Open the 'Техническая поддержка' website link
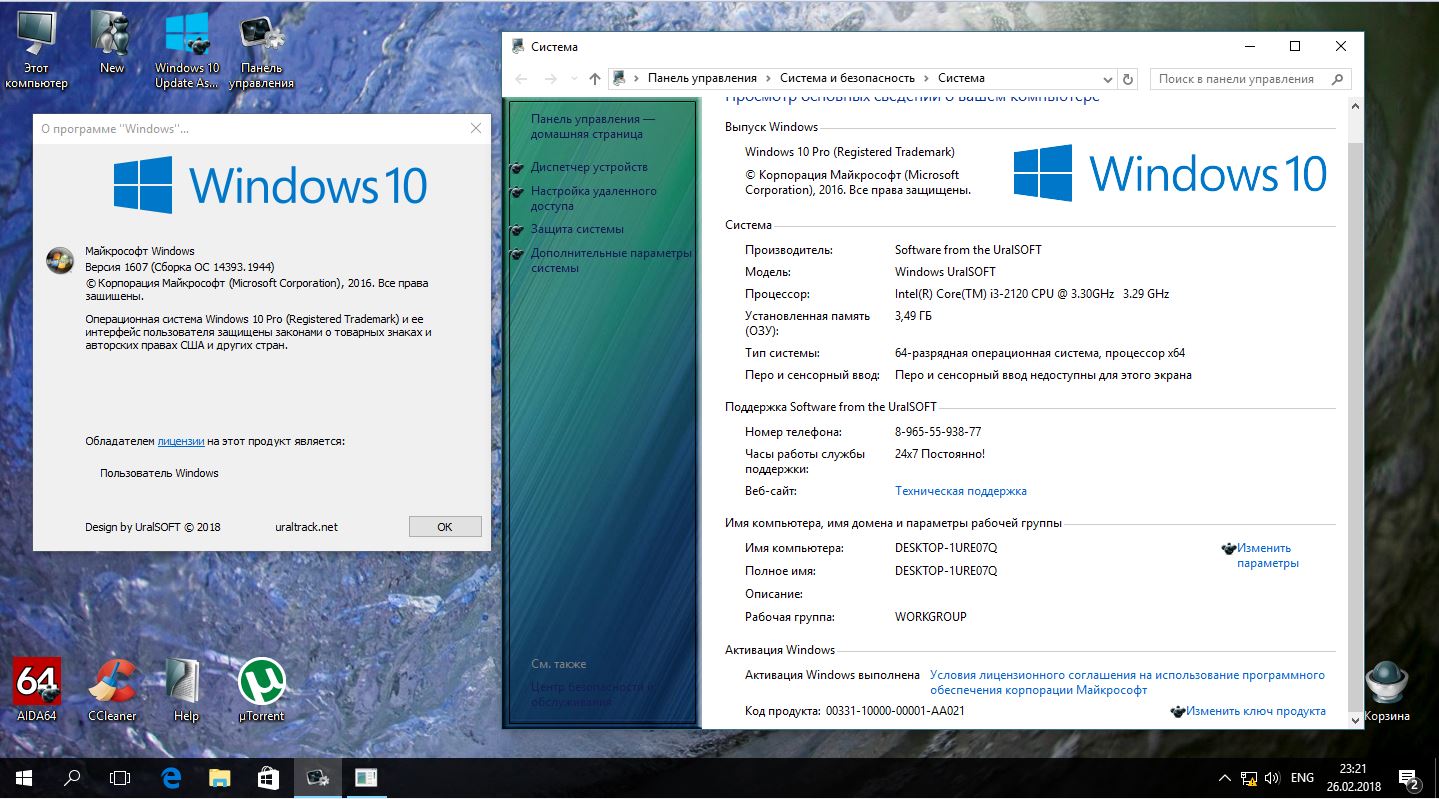This screenshot has height=799, width=1439. [961, 491]
